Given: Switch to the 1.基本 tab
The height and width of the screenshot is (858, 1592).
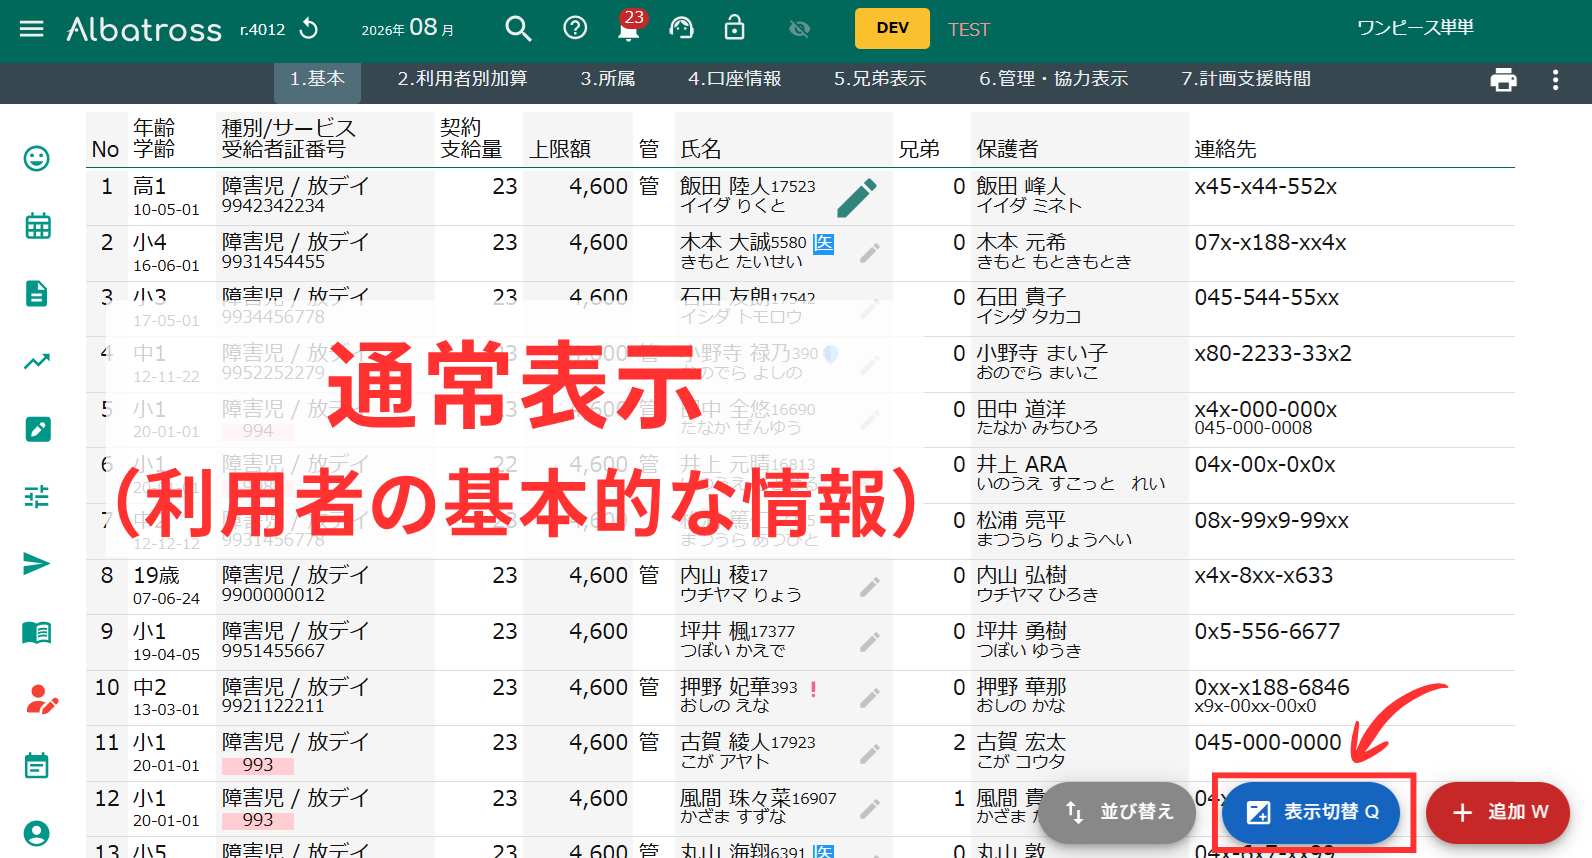Looking at the screenshot, I should pos(318,79).
